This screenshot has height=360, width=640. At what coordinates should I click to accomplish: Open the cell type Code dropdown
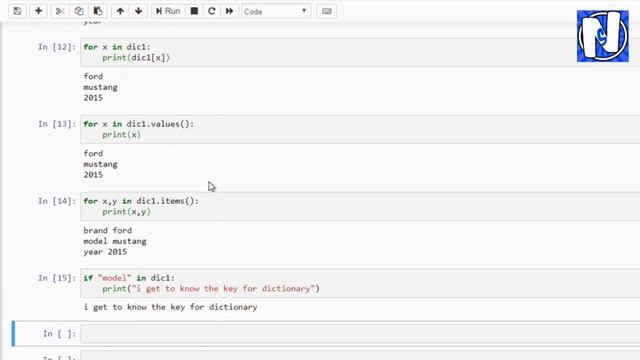click(x=276, y=11)
